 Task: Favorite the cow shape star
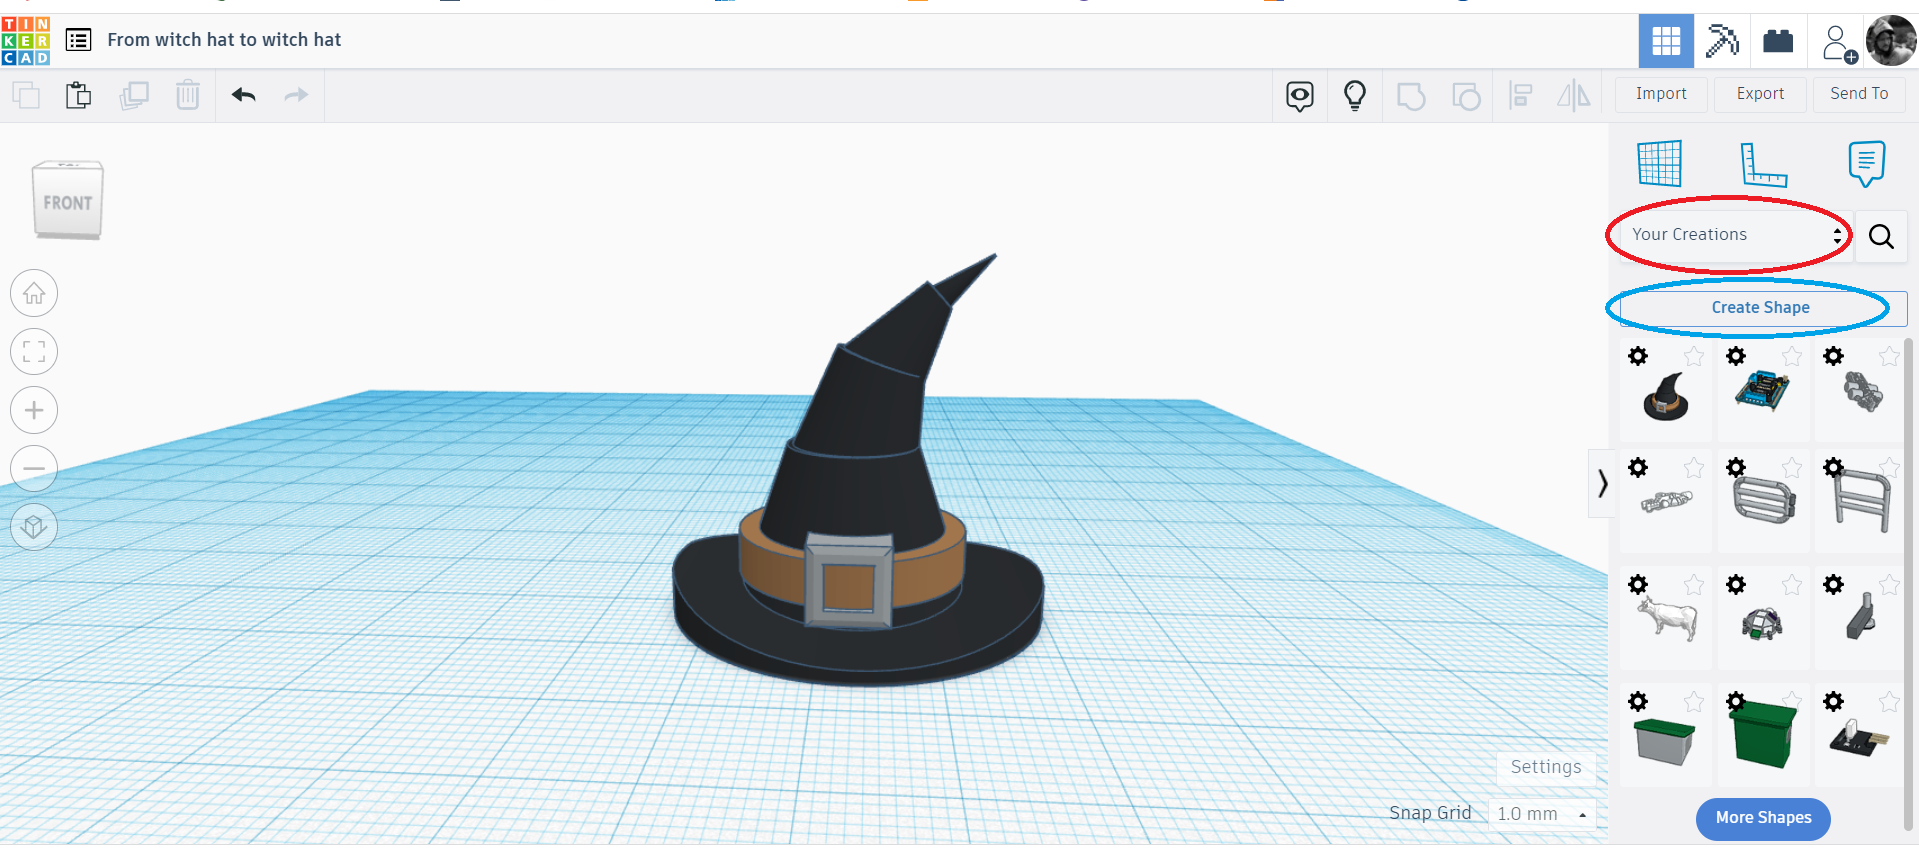point(1693,585)
